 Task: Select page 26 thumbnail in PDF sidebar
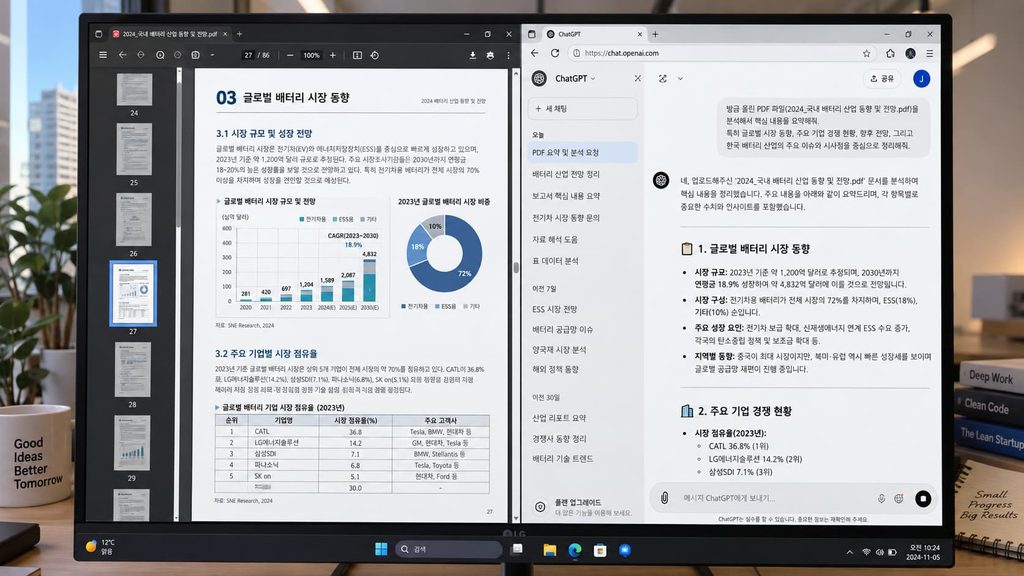133,219
